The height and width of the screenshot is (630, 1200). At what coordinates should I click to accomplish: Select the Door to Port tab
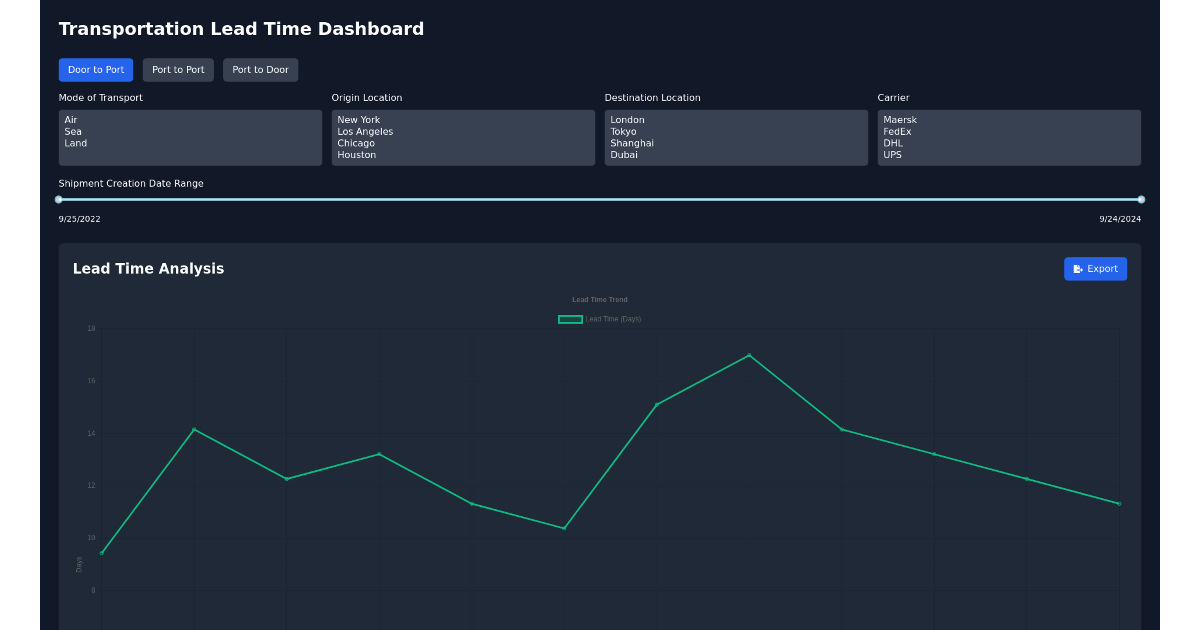point(96,69)
